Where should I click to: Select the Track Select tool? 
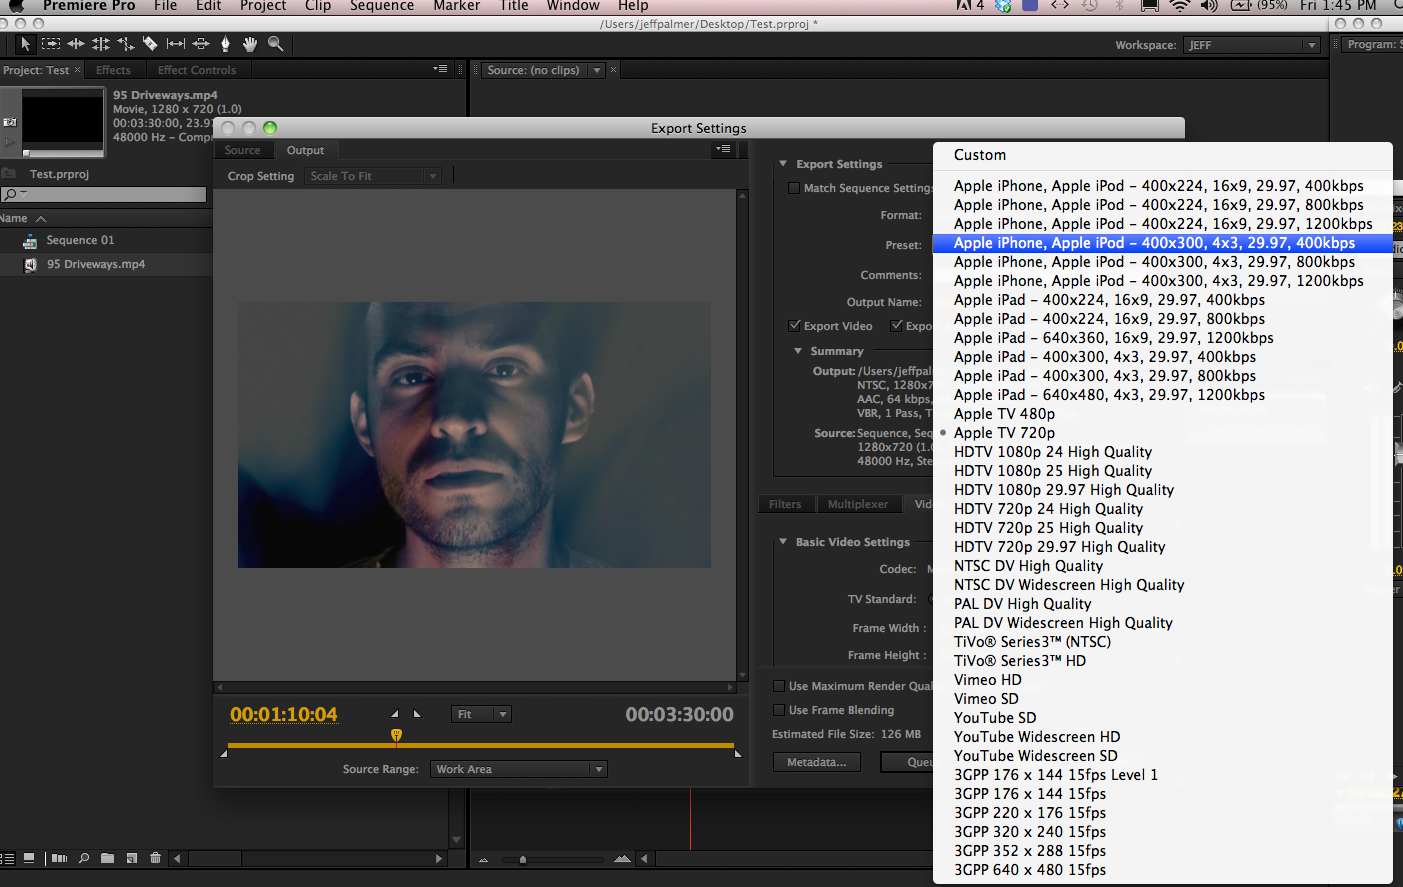click(x=51, y=44)
